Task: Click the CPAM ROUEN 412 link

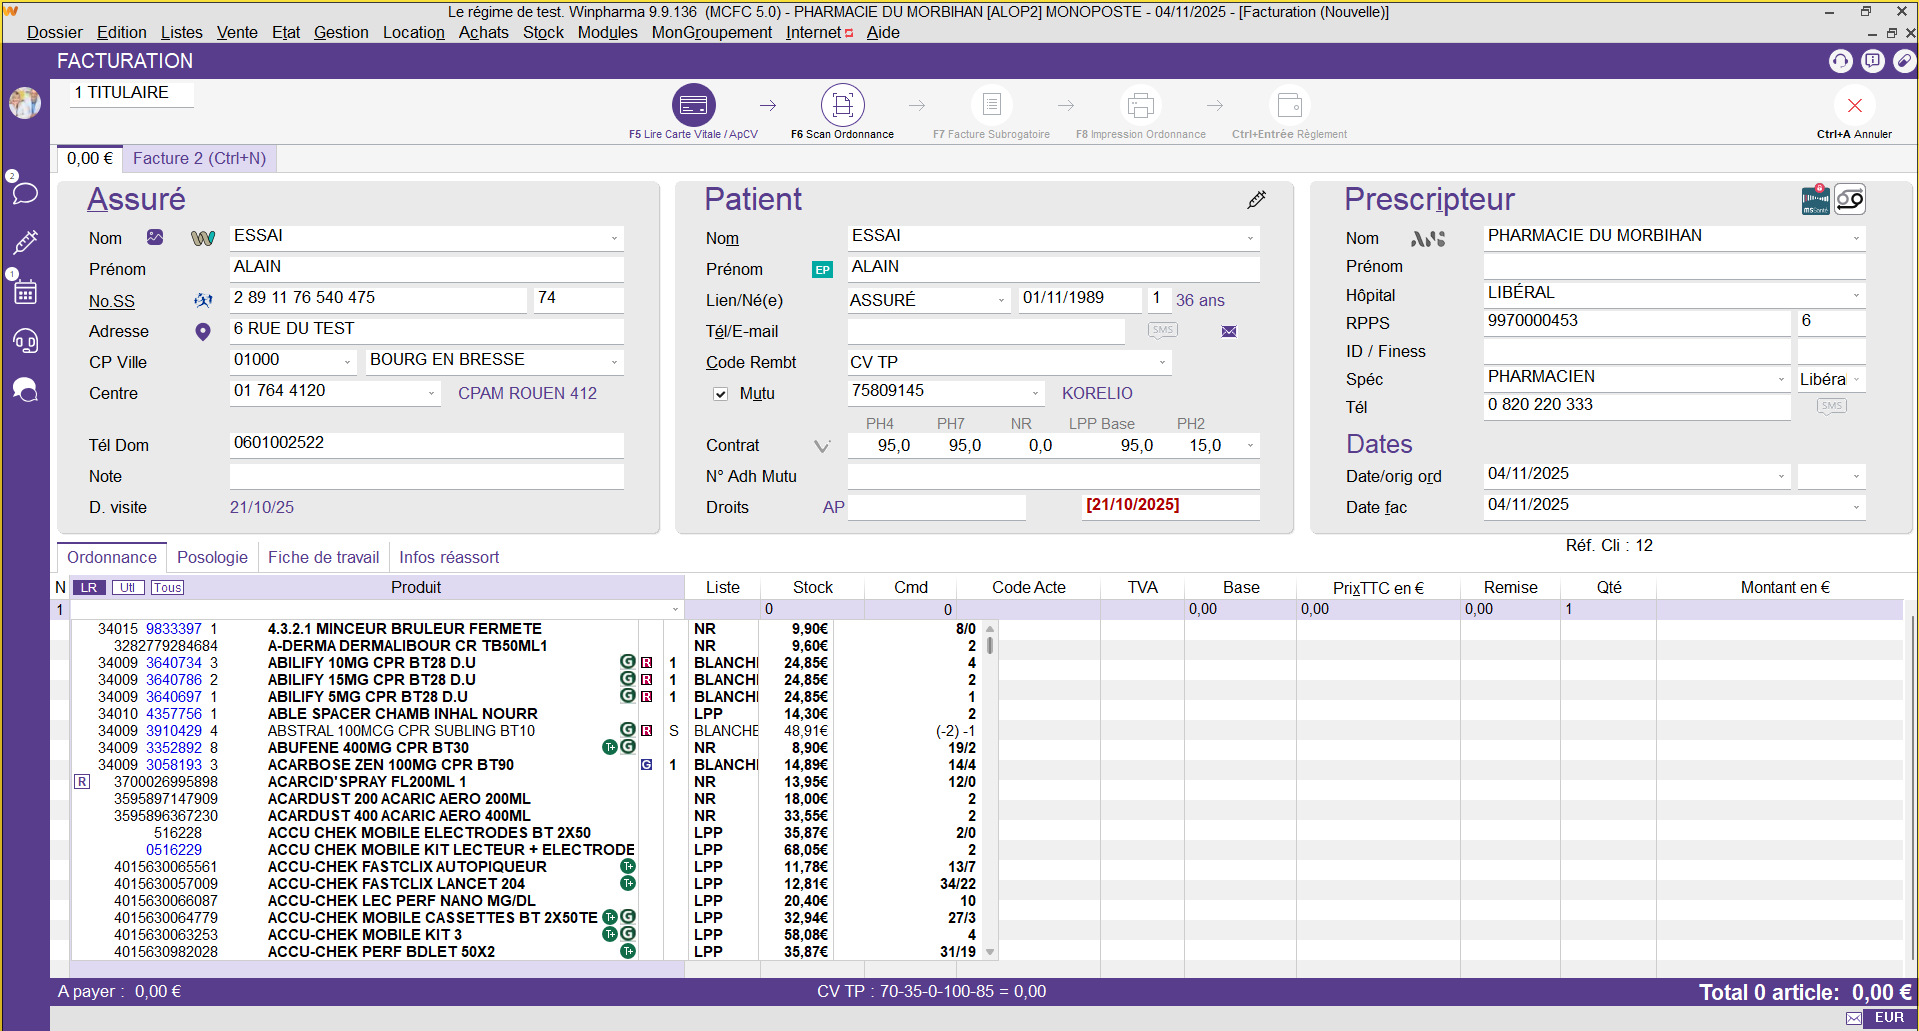Action: click(x=527, y=393)
